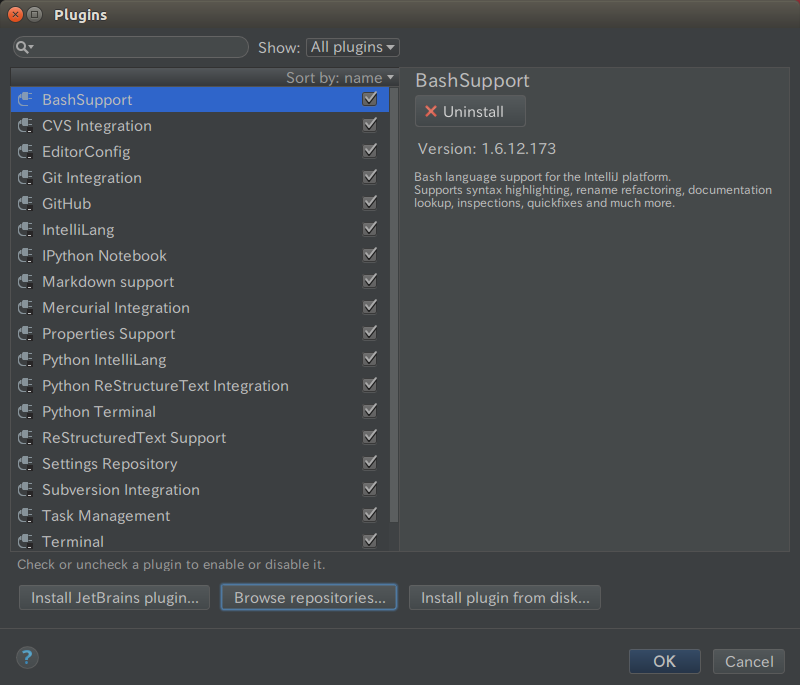Select Terminal in the plugin list
The width and height of the screenshot is (800, 685).
click(200, 541)
